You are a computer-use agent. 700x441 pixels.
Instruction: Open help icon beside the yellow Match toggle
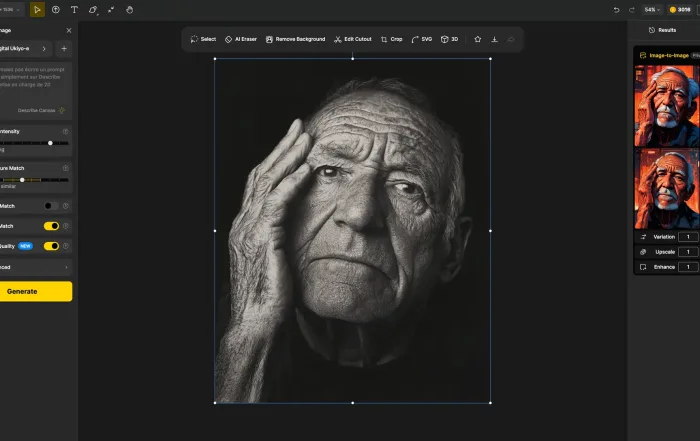click(x=66, y=226)
